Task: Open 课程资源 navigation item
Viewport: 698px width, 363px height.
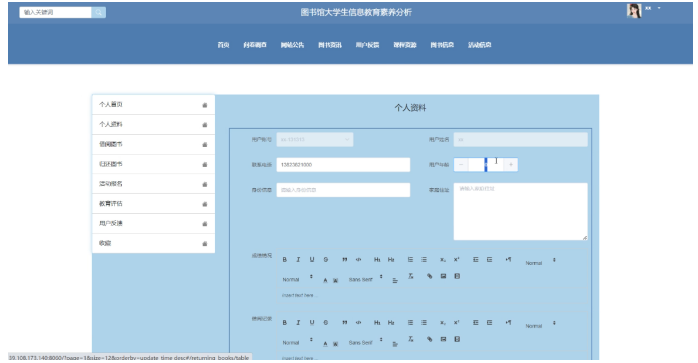Action: pyautogui.click(x=405, y=45)
